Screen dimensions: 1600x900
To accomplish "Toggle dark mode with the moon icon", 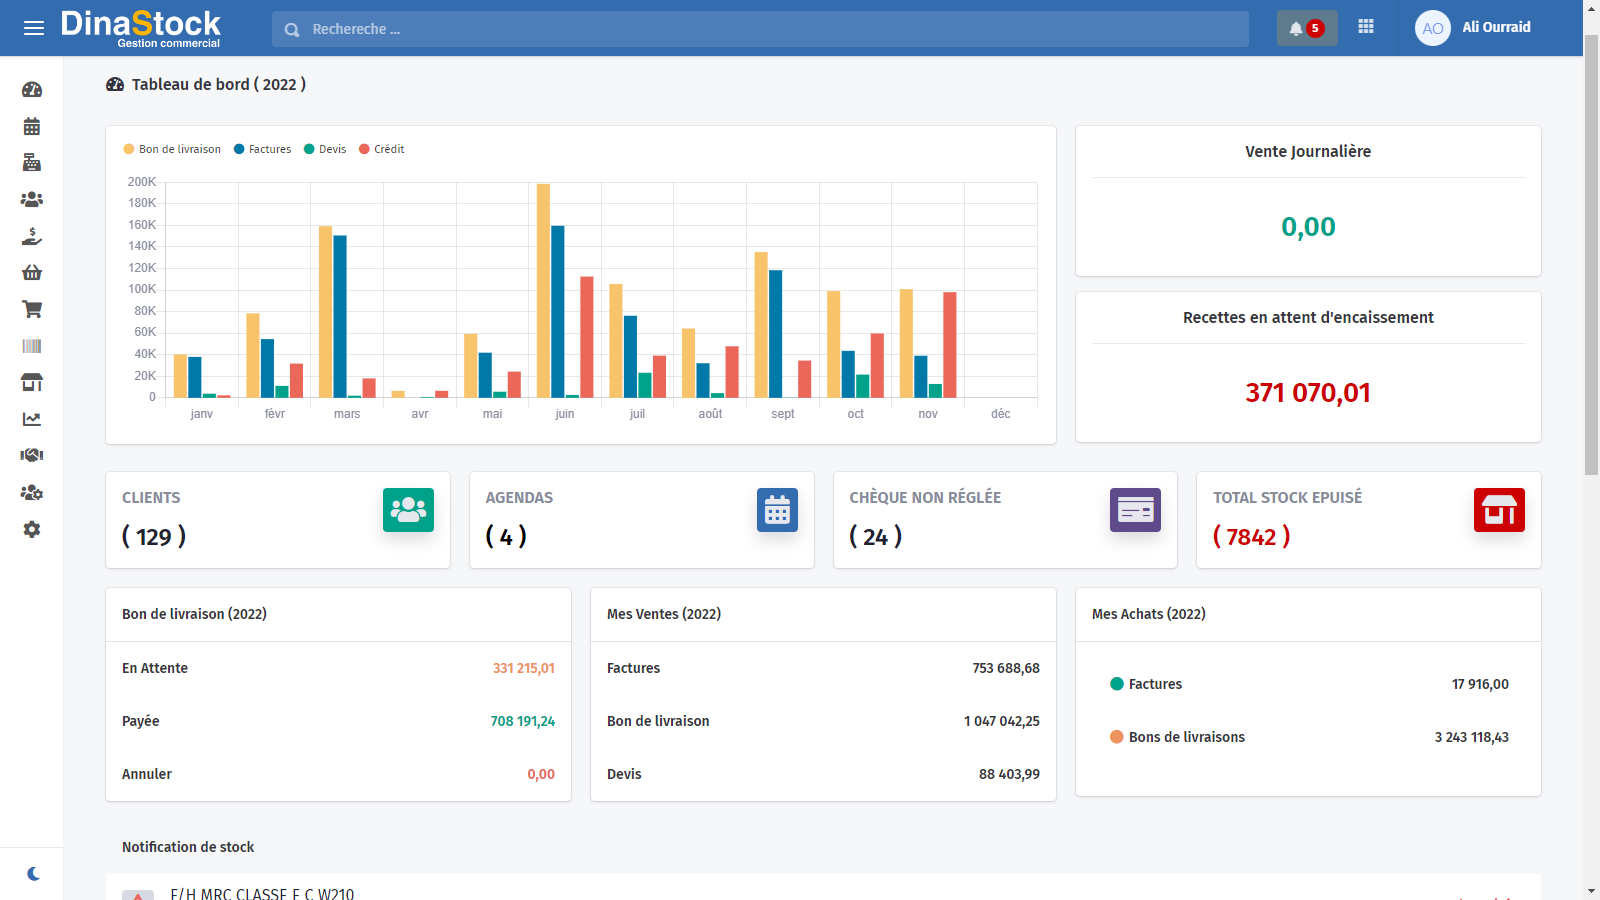I will pos(34,874).
